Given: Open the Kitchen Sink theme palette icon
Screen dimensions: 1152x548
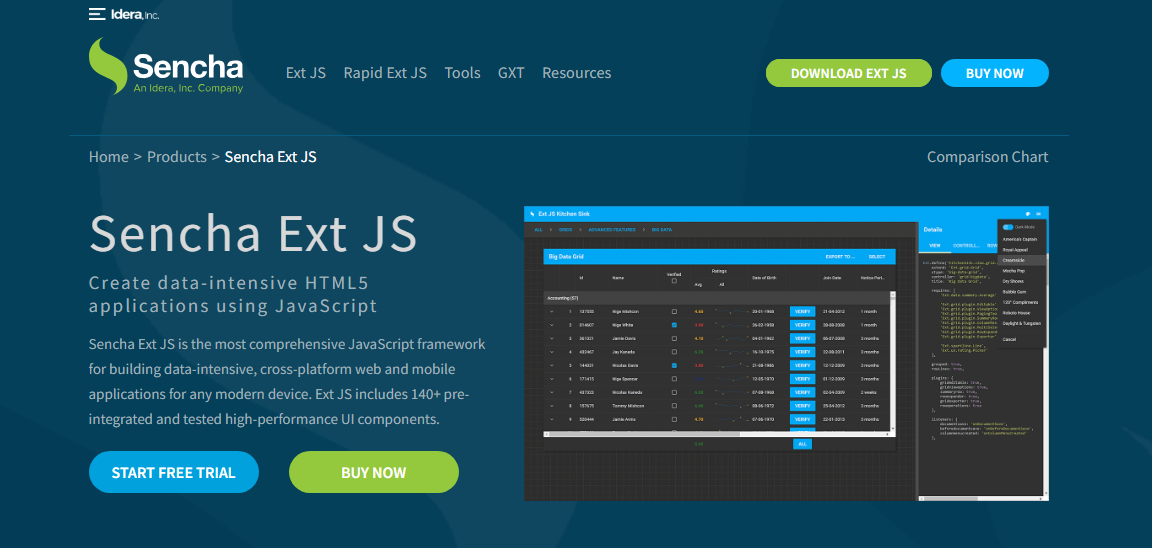Looking at the screenshot, I should pos(1028,214).
